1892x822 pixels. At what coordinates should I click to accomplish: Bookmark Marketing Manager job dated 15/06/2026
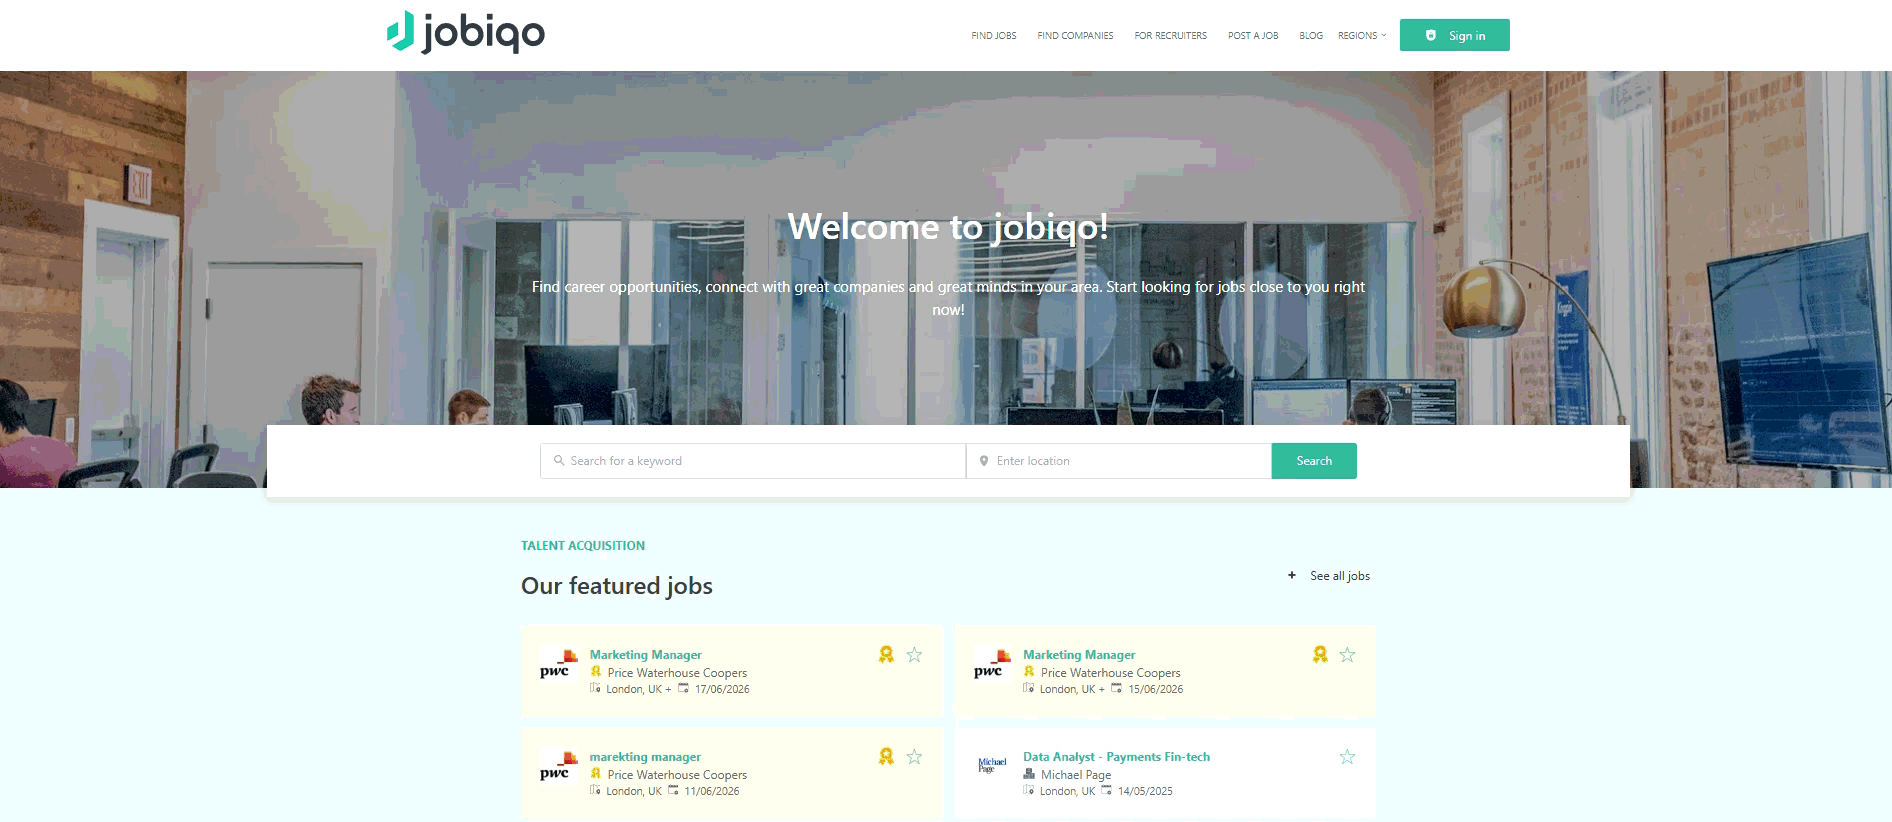point(1347,655)
